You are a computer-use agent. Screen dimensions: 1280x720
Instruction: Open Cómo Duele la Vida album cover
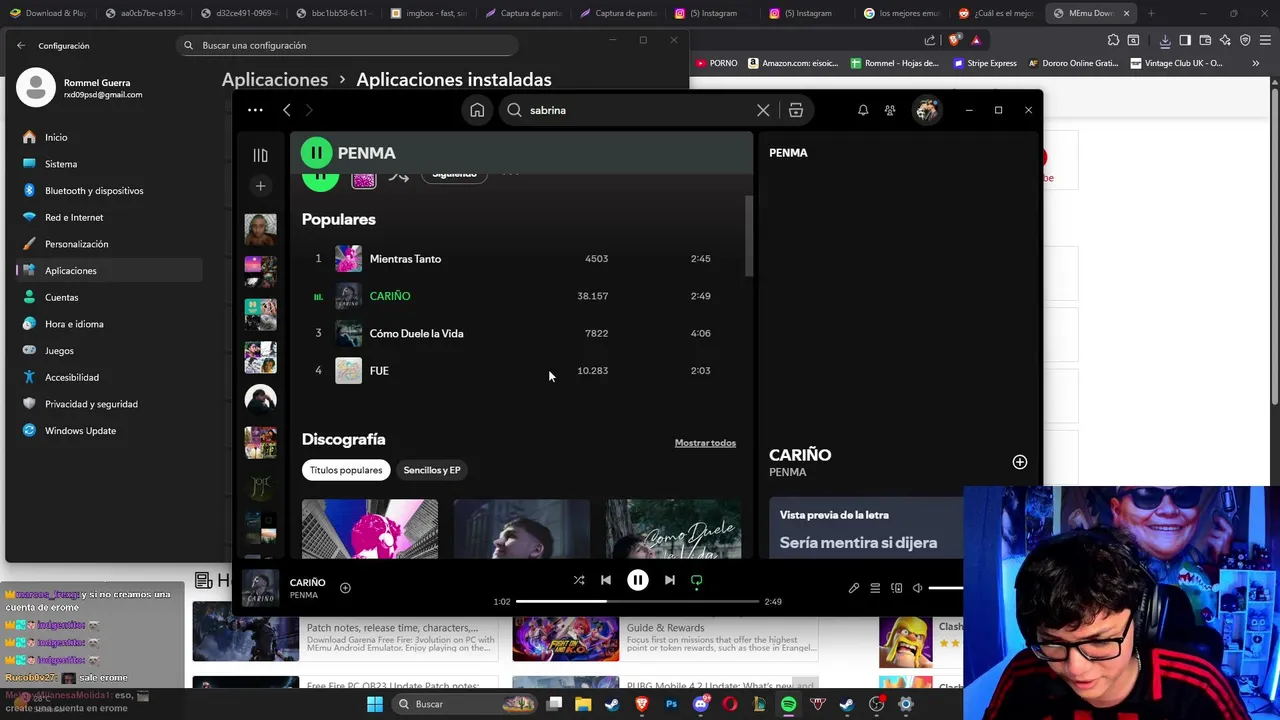[674, 529]
